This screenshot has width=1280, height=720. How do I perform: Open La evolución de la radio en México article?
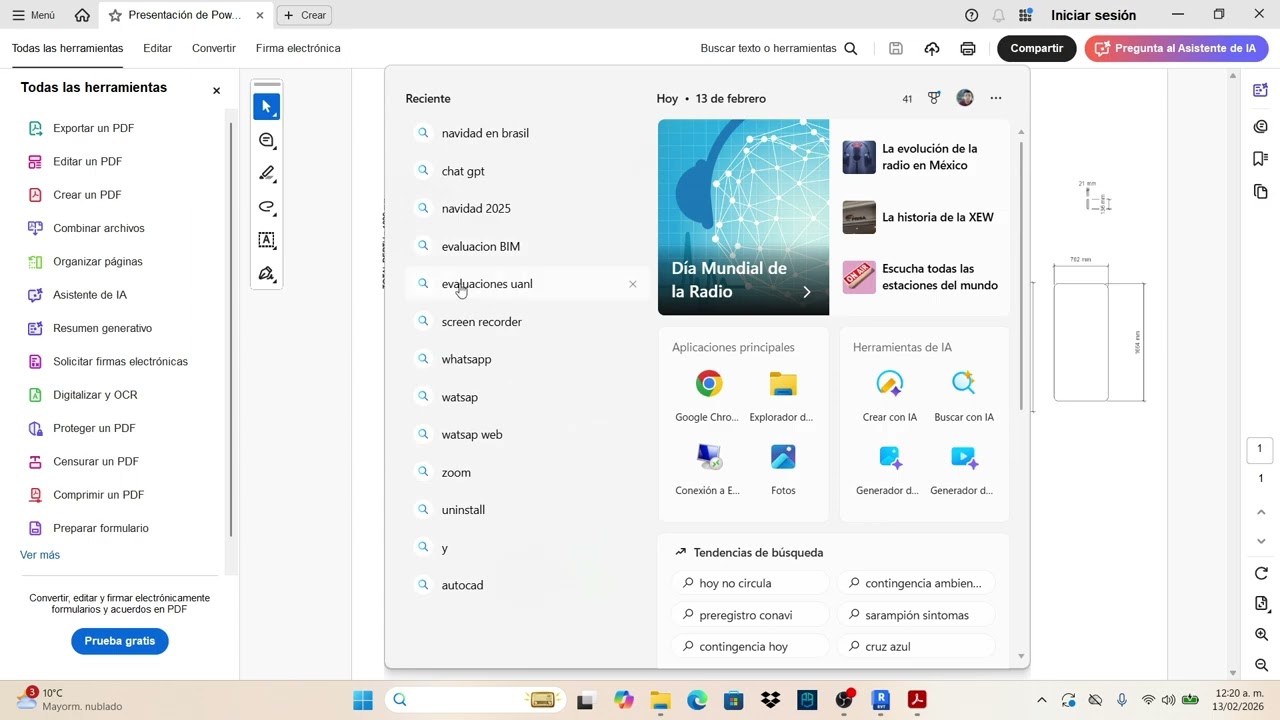(x=920, y=157)
